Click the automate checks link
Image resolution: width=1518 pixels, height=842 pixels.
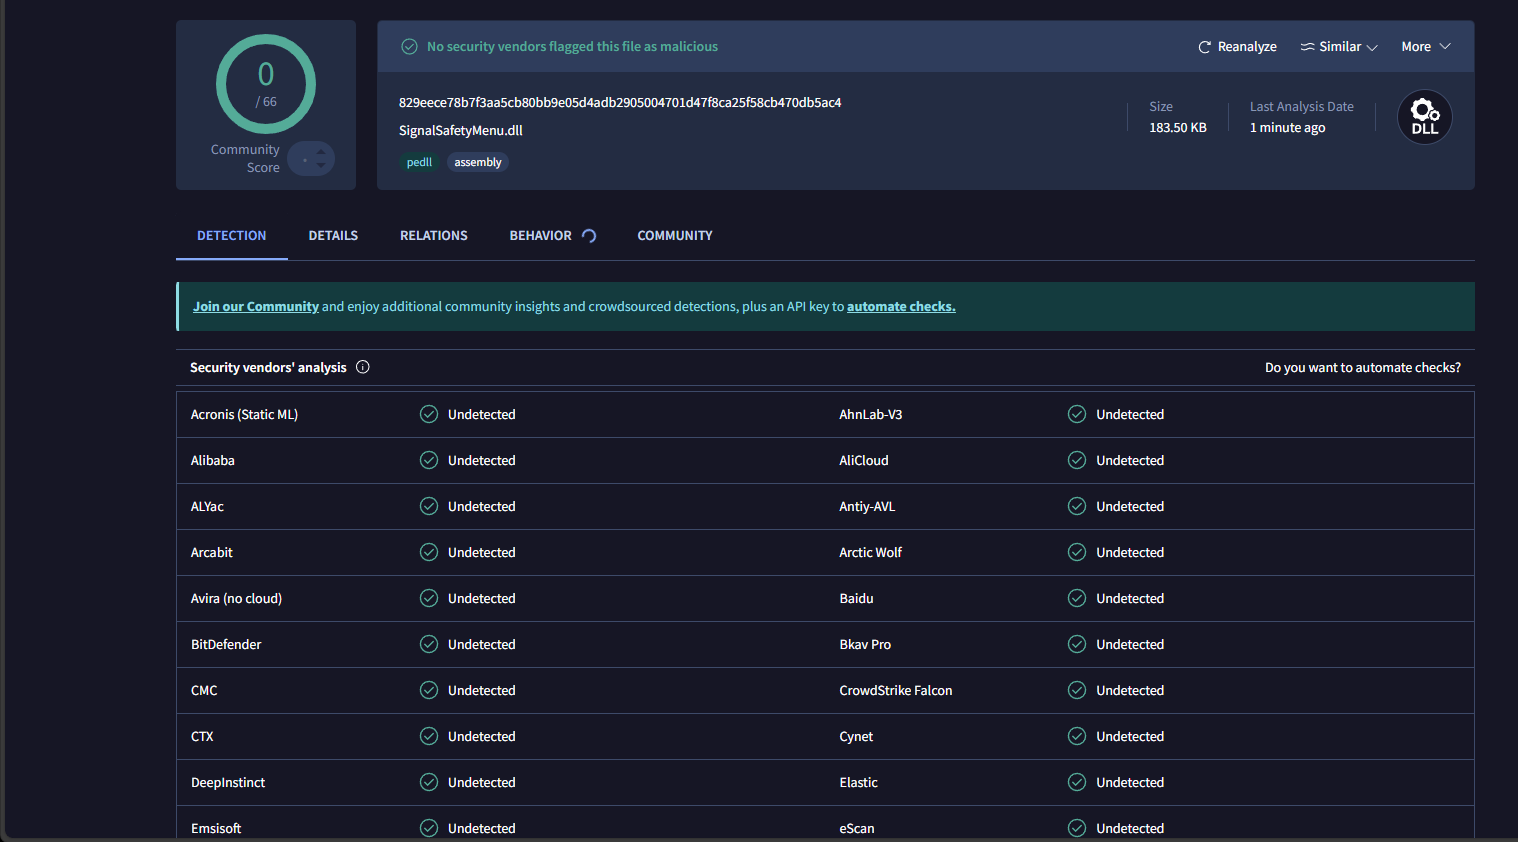point(900,306)
